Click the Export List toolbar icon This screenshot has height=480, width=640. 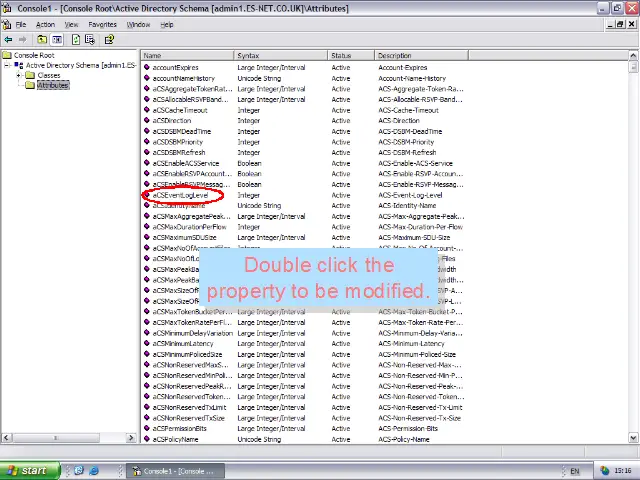point(90,40)
